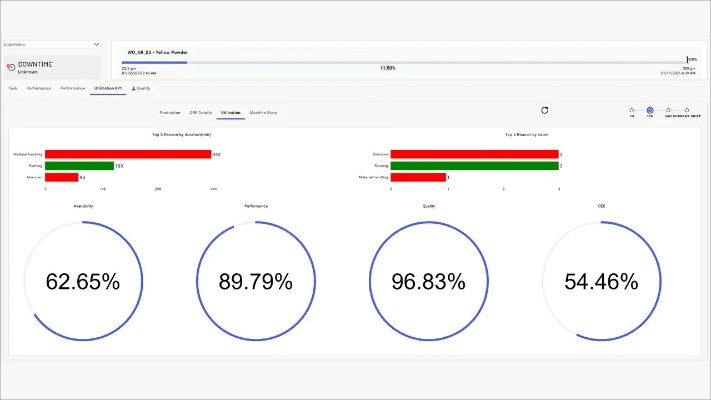Switch to the Task tab
This screenshot has height=400, width=711.
(x=13, y=88)
